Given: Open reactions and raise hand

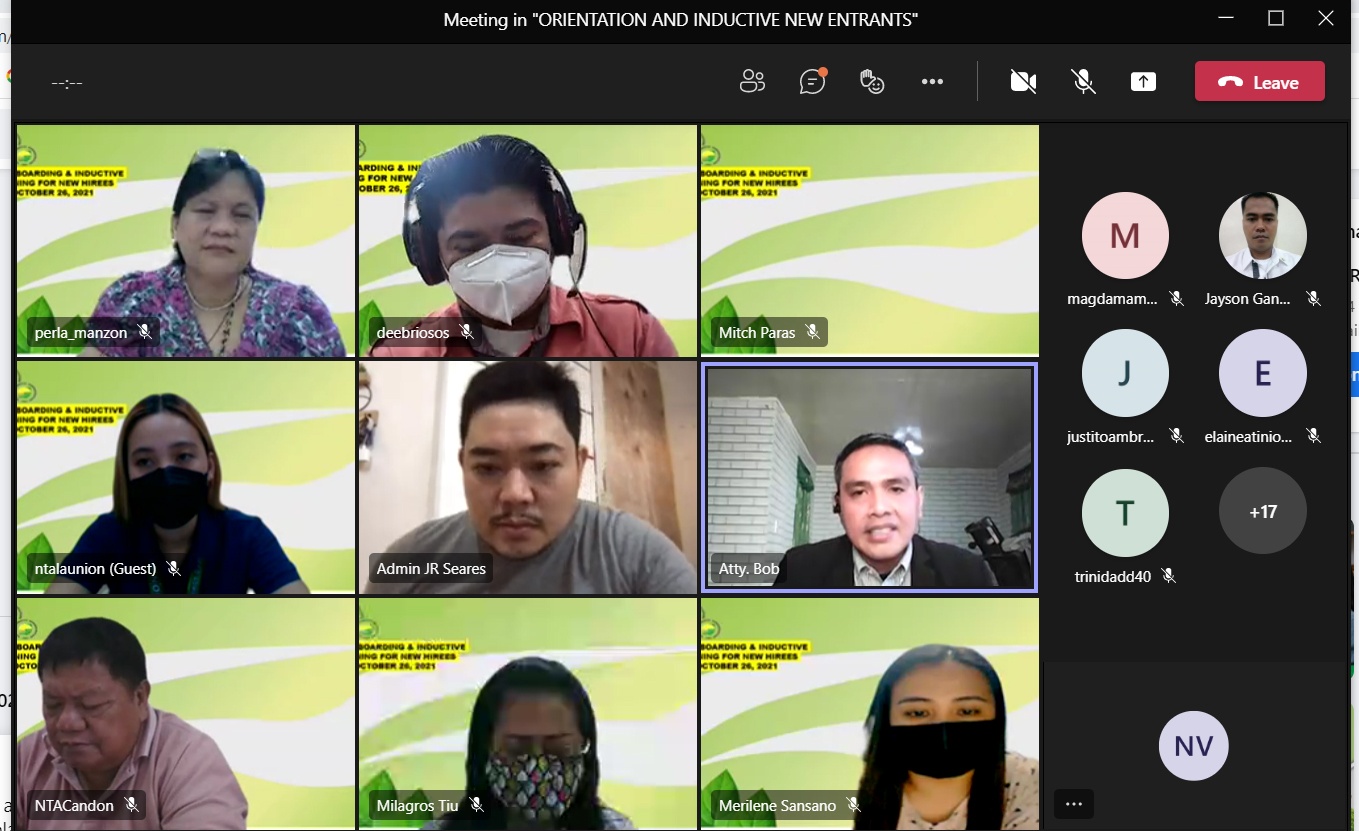Looking at the screenshot, I should click(x=872, y=82).
